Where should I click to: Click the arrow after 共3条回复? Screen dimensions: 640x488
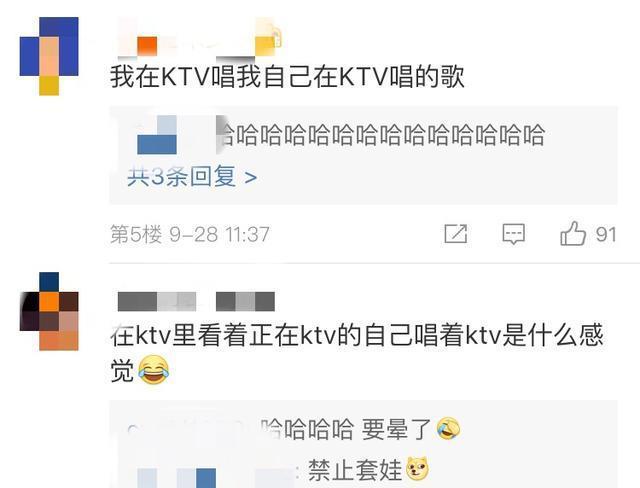251,177
